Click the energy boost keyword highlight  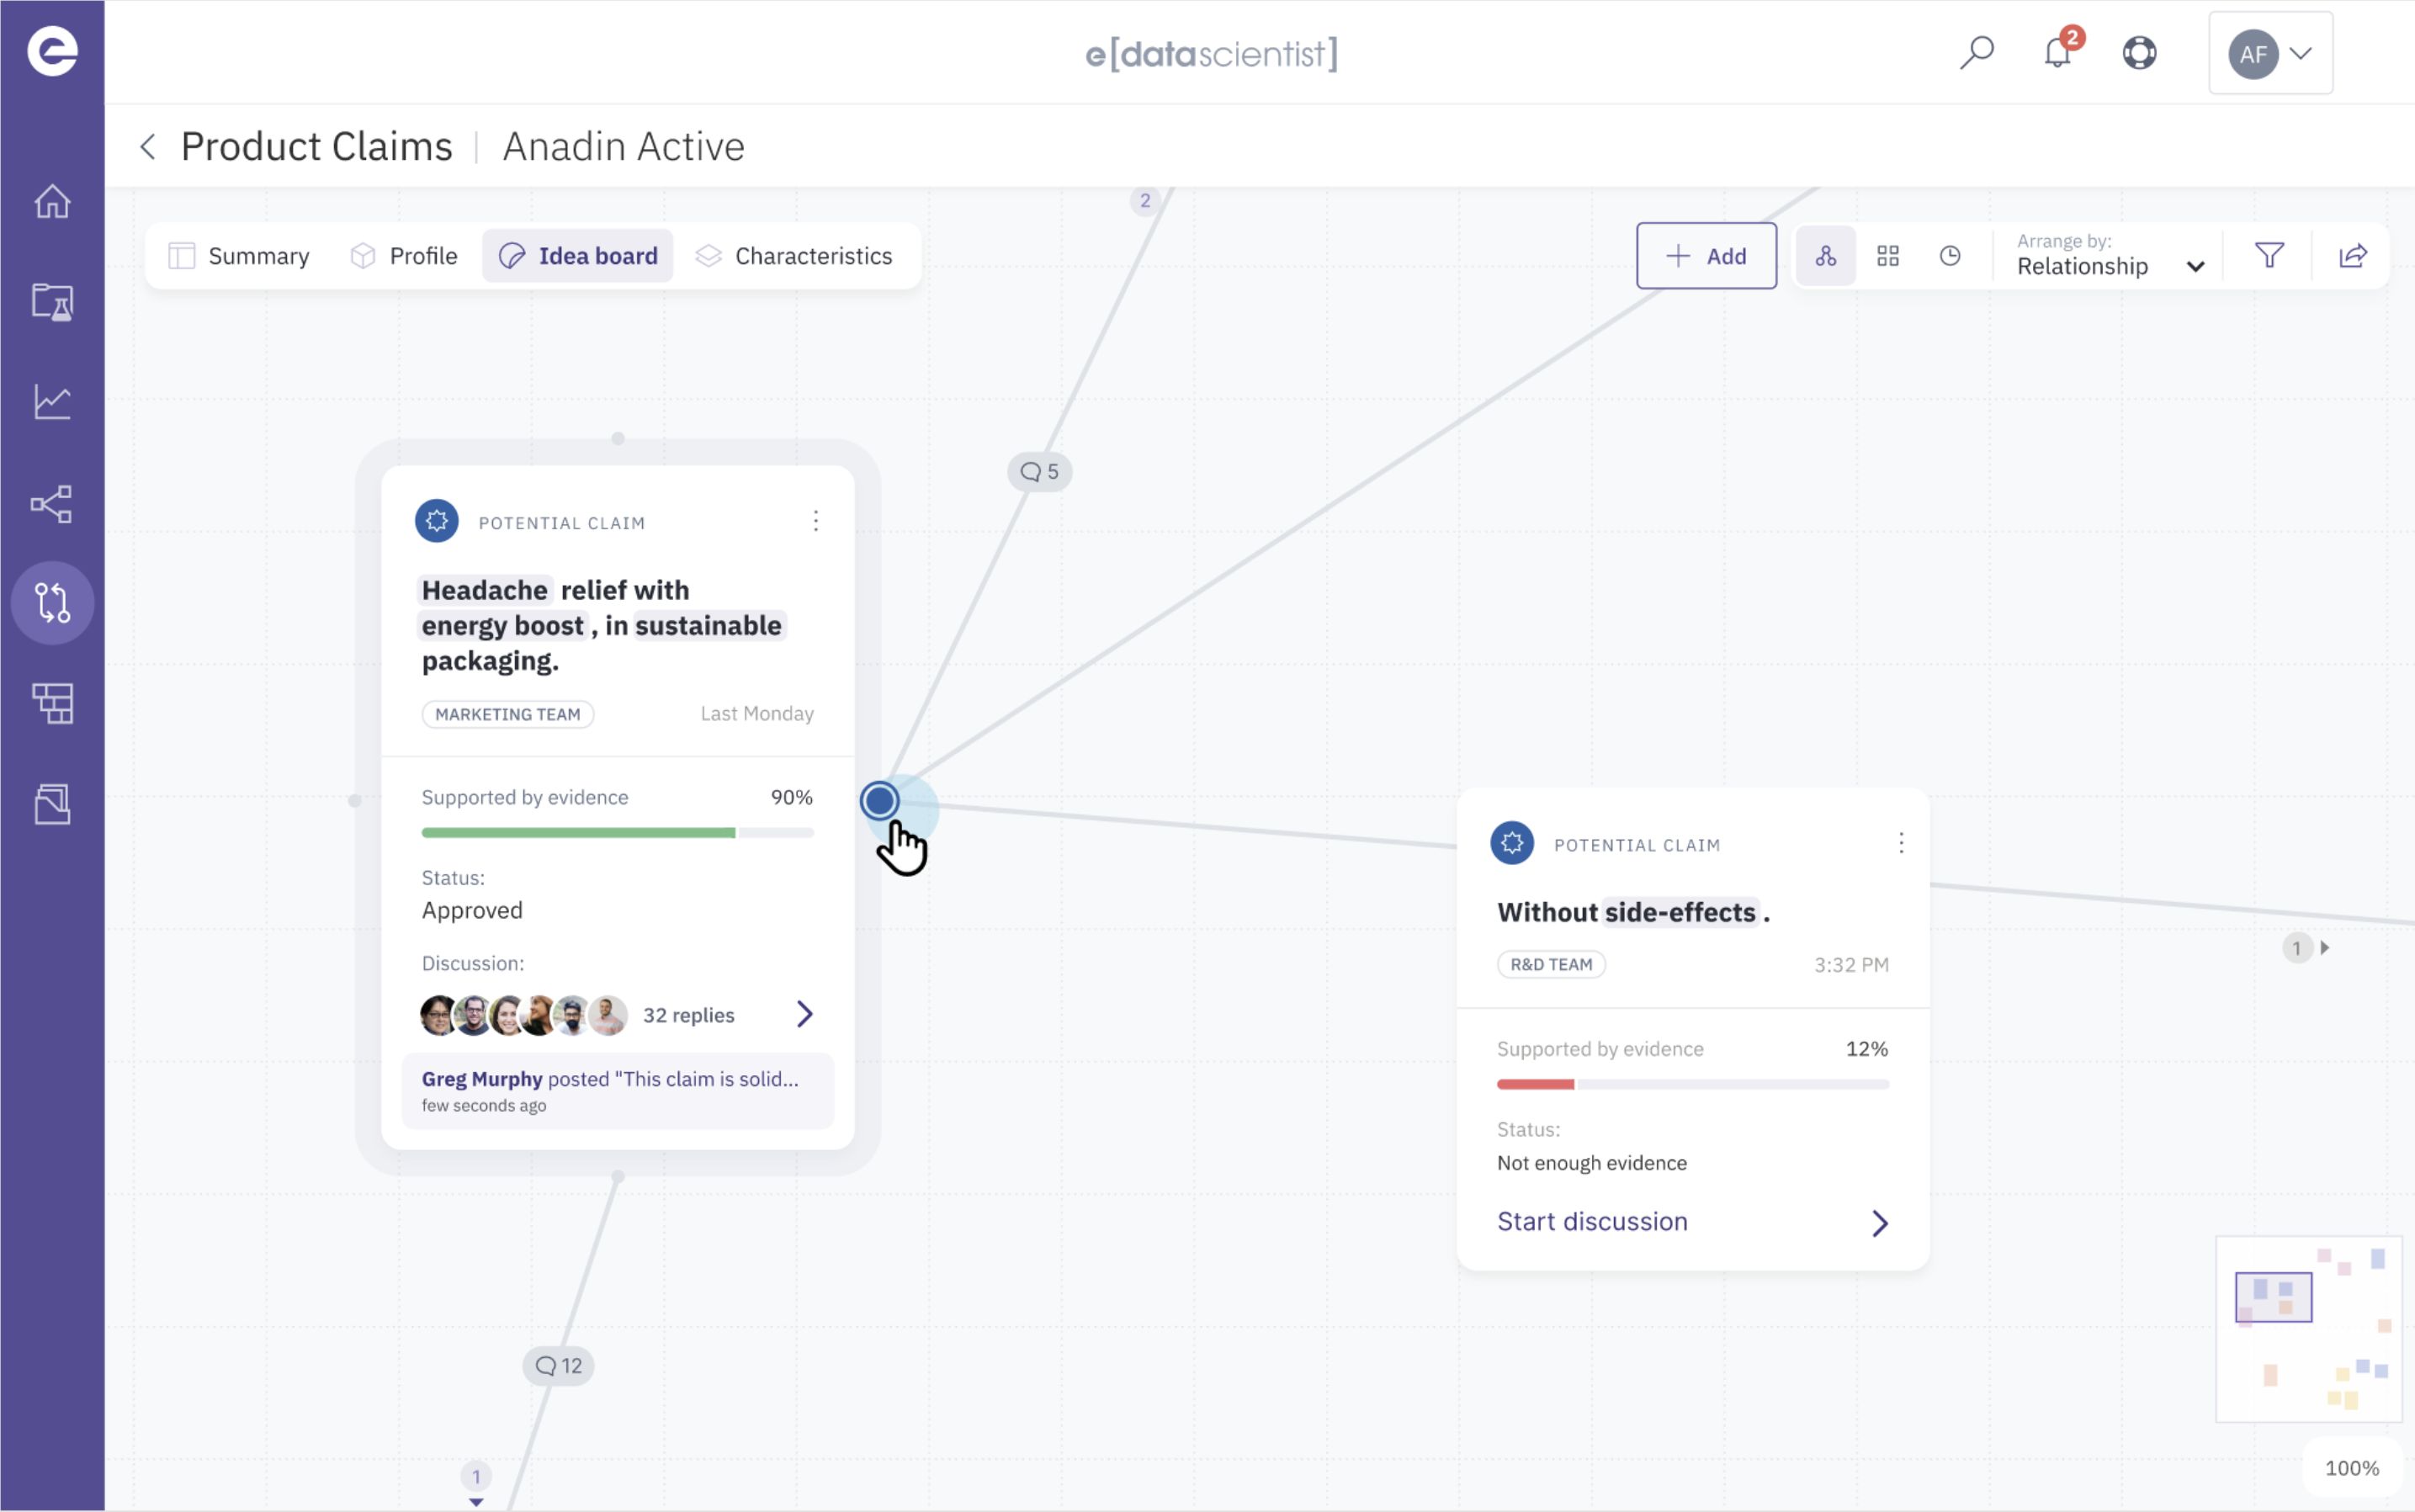(x=502, y=626)
